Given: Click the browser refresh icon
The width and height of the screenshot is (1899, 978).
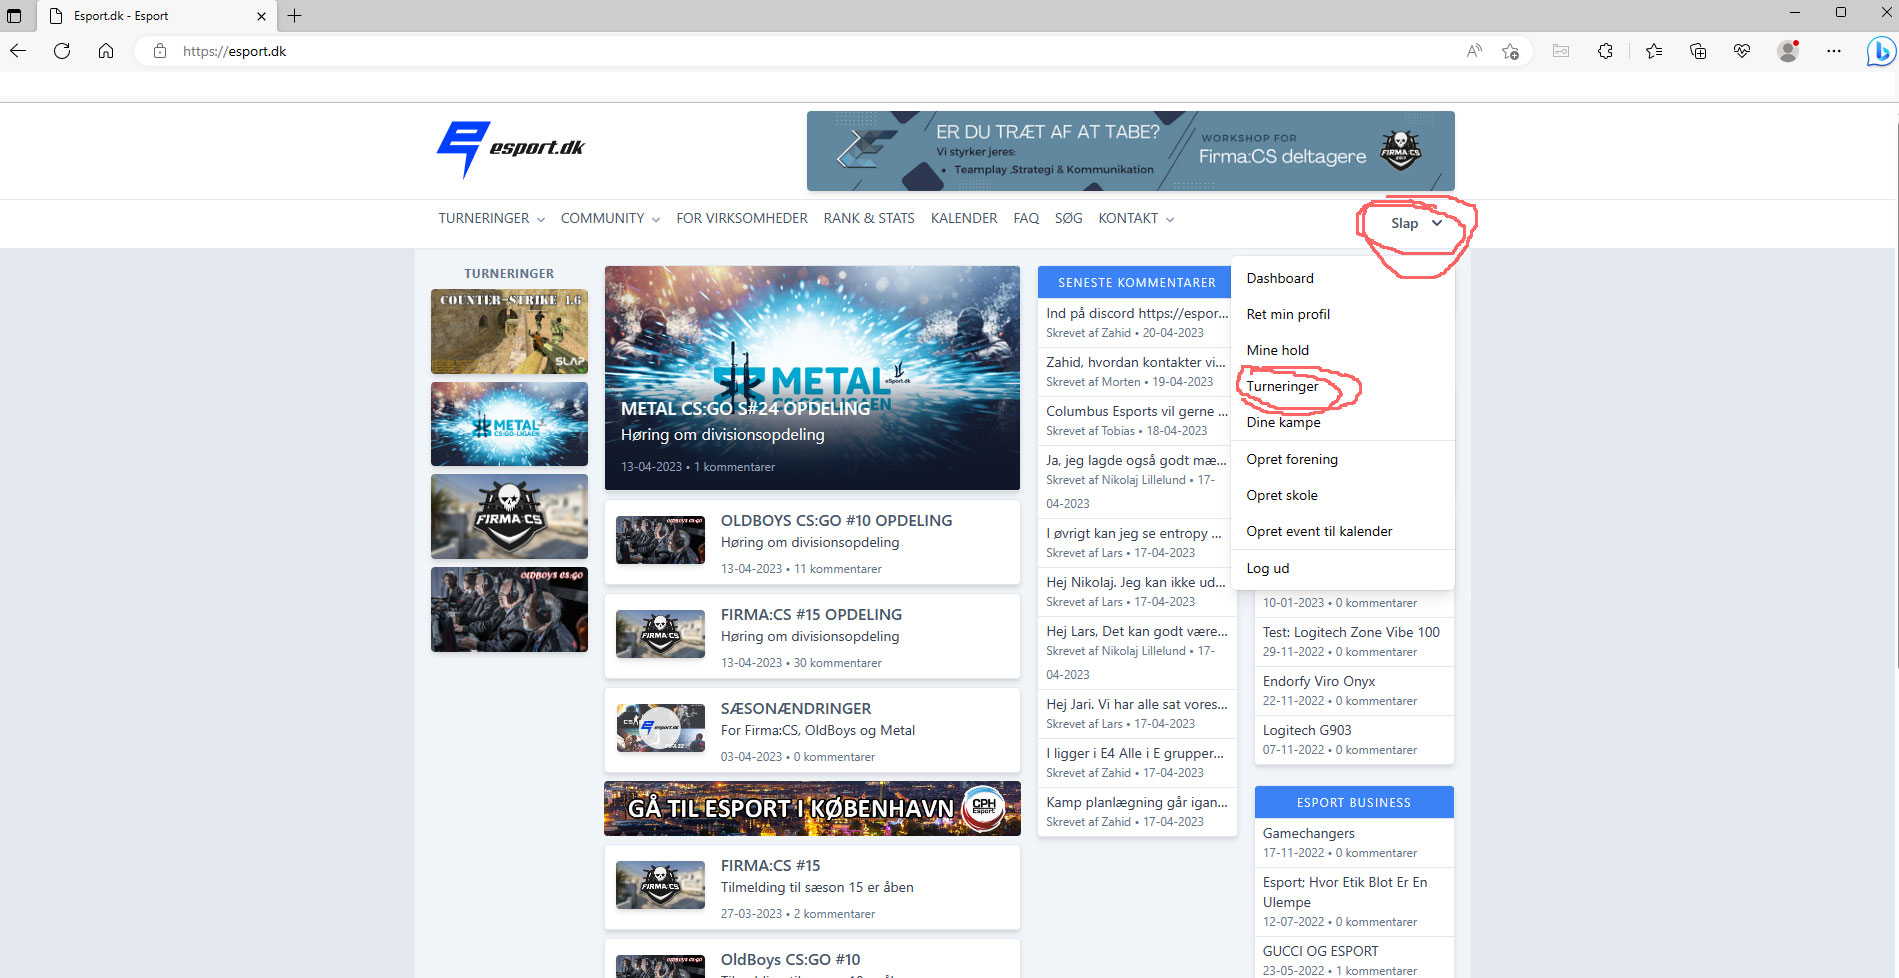Looking at the screenshot, I should coord(62,51).
